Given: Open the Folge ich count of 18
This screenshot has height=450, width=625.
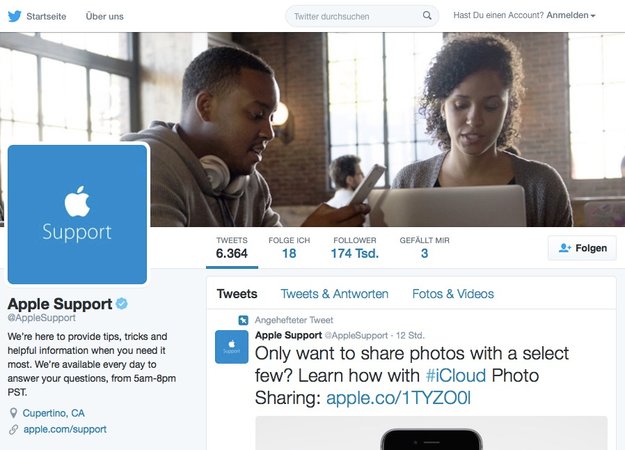Looking at the screenshot, I should point(289,248).
